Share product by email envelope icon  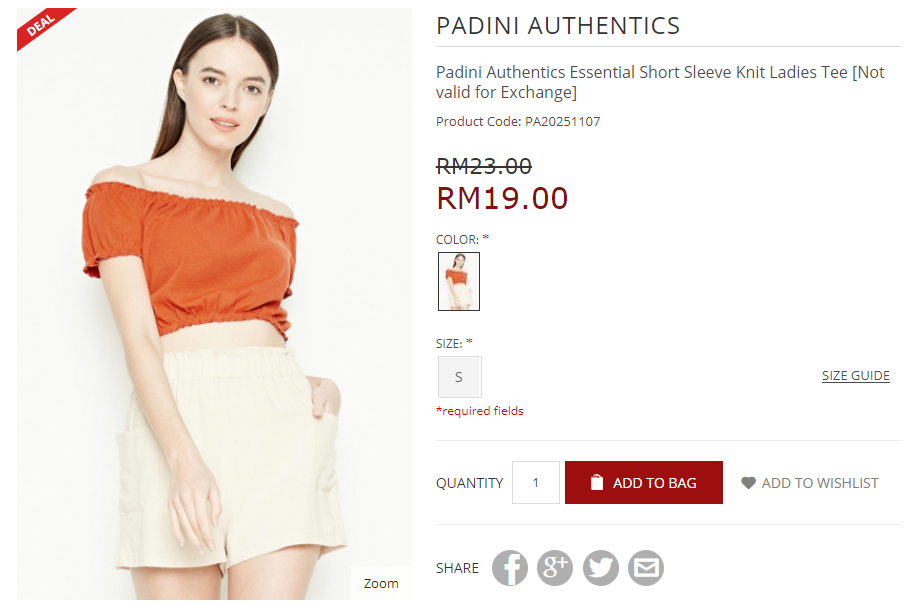click(646, 567)
